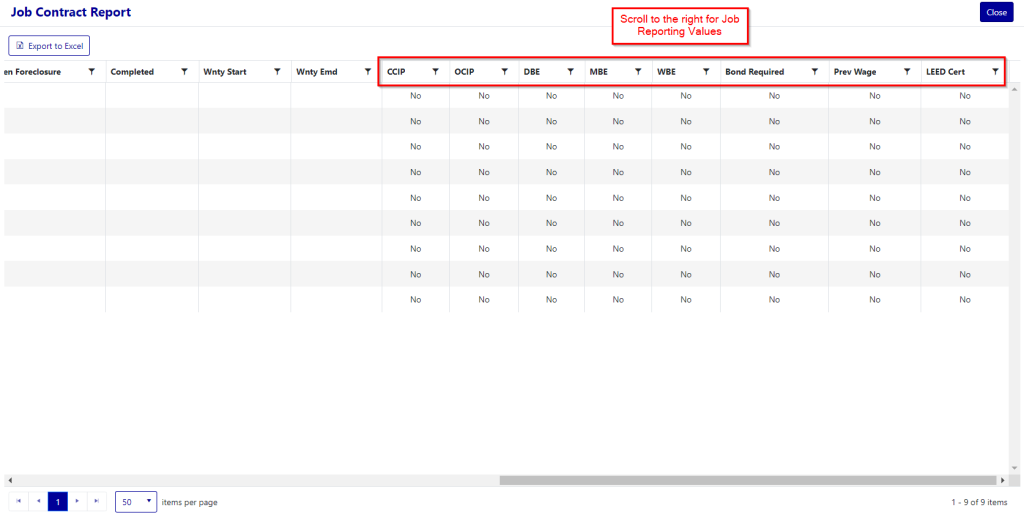Click the Job Contract Report title
Image resolution: width=1024 pixels, height=518 pixels.
point(71,12)
